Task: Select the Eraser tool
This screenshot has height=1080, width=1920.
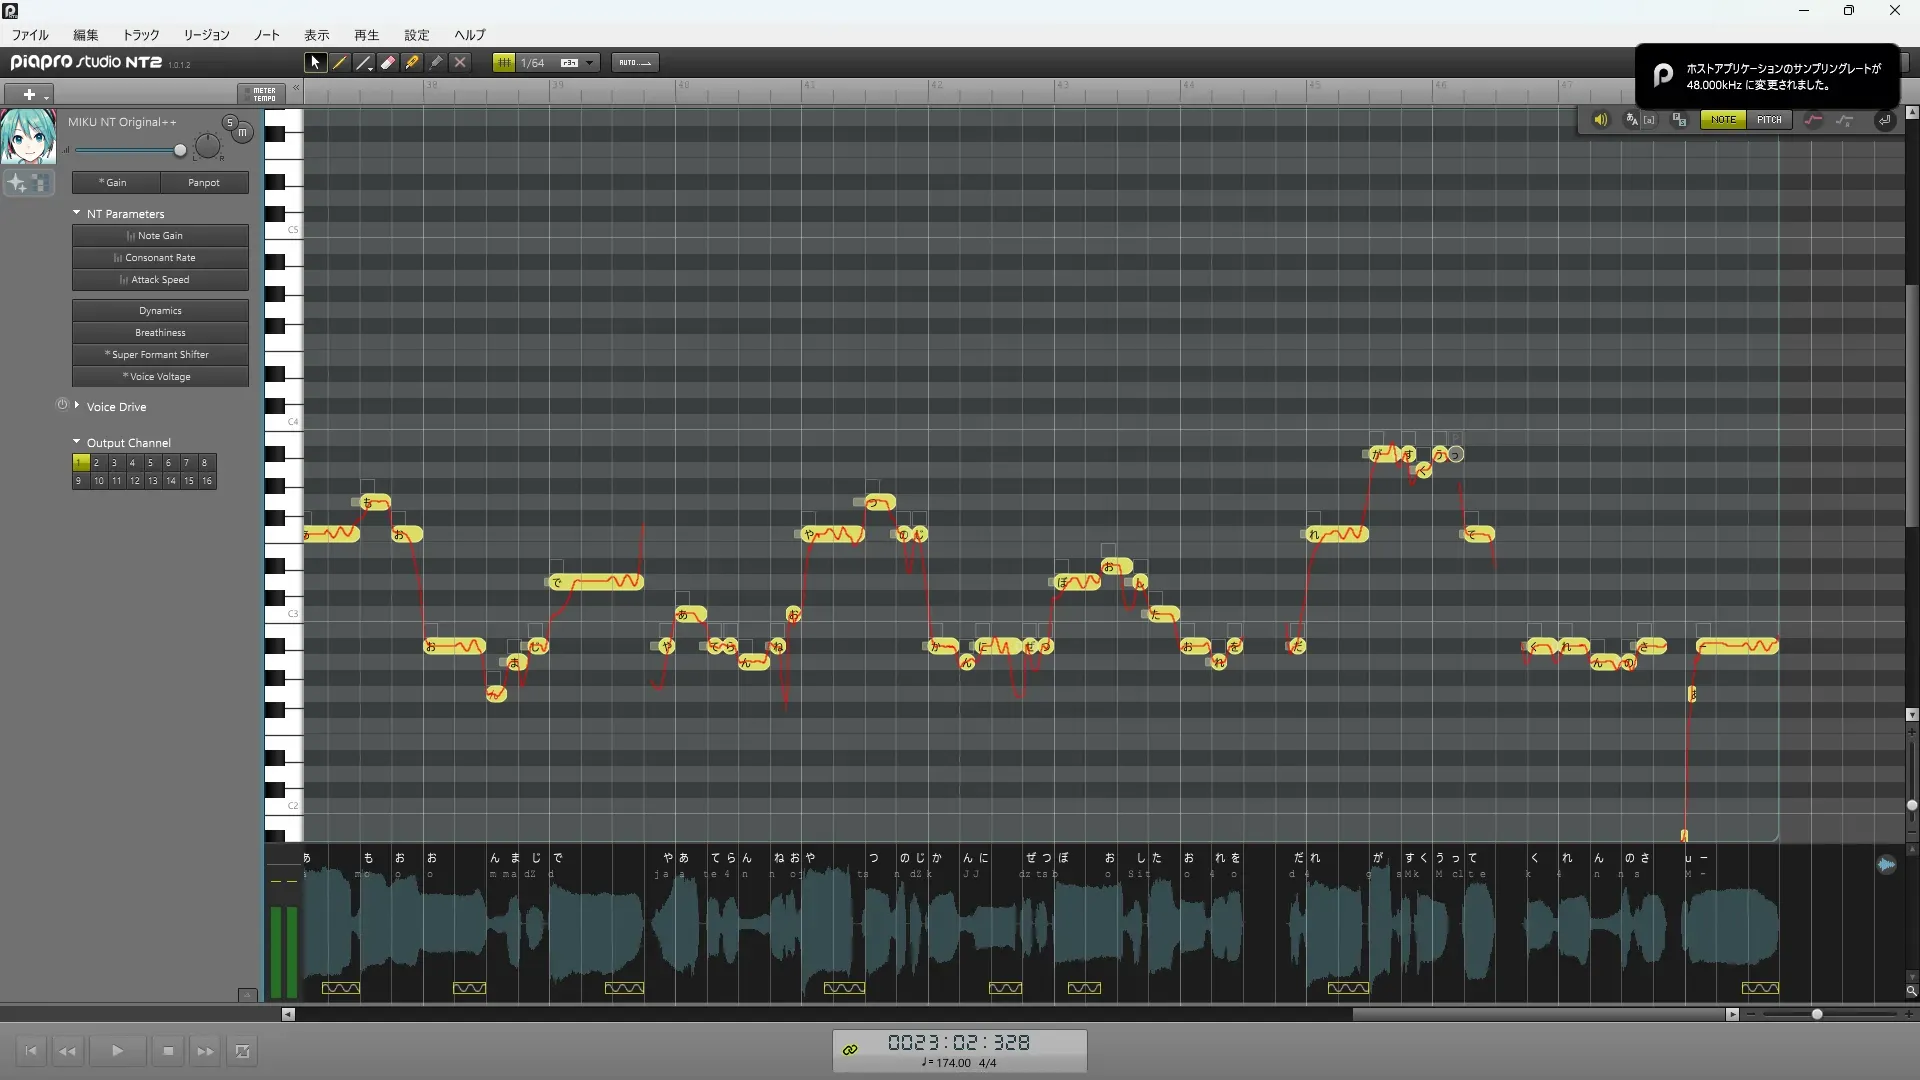Action: (388, 62)
